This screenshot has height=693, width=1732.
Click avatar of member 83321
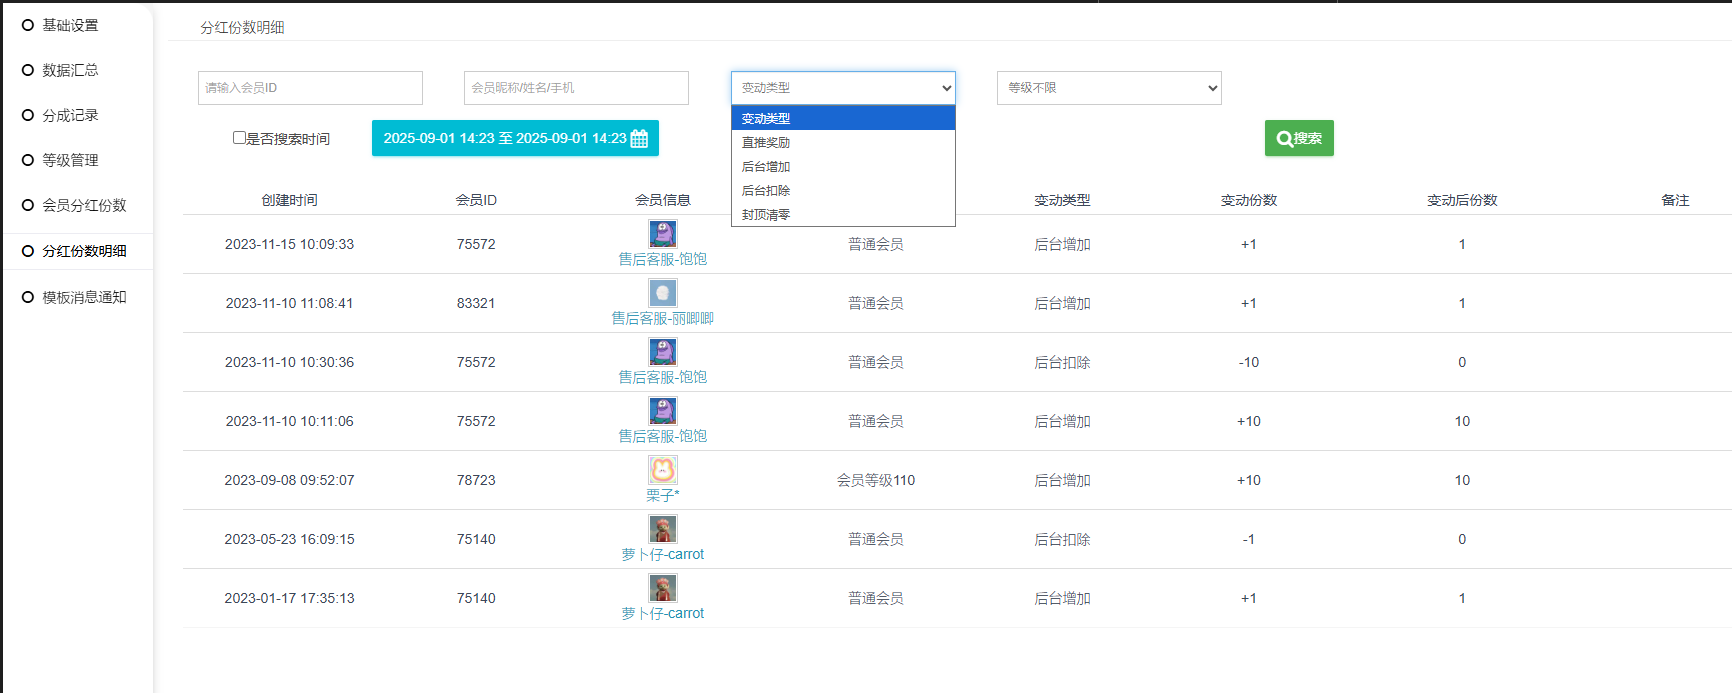(x=662, y=293)
